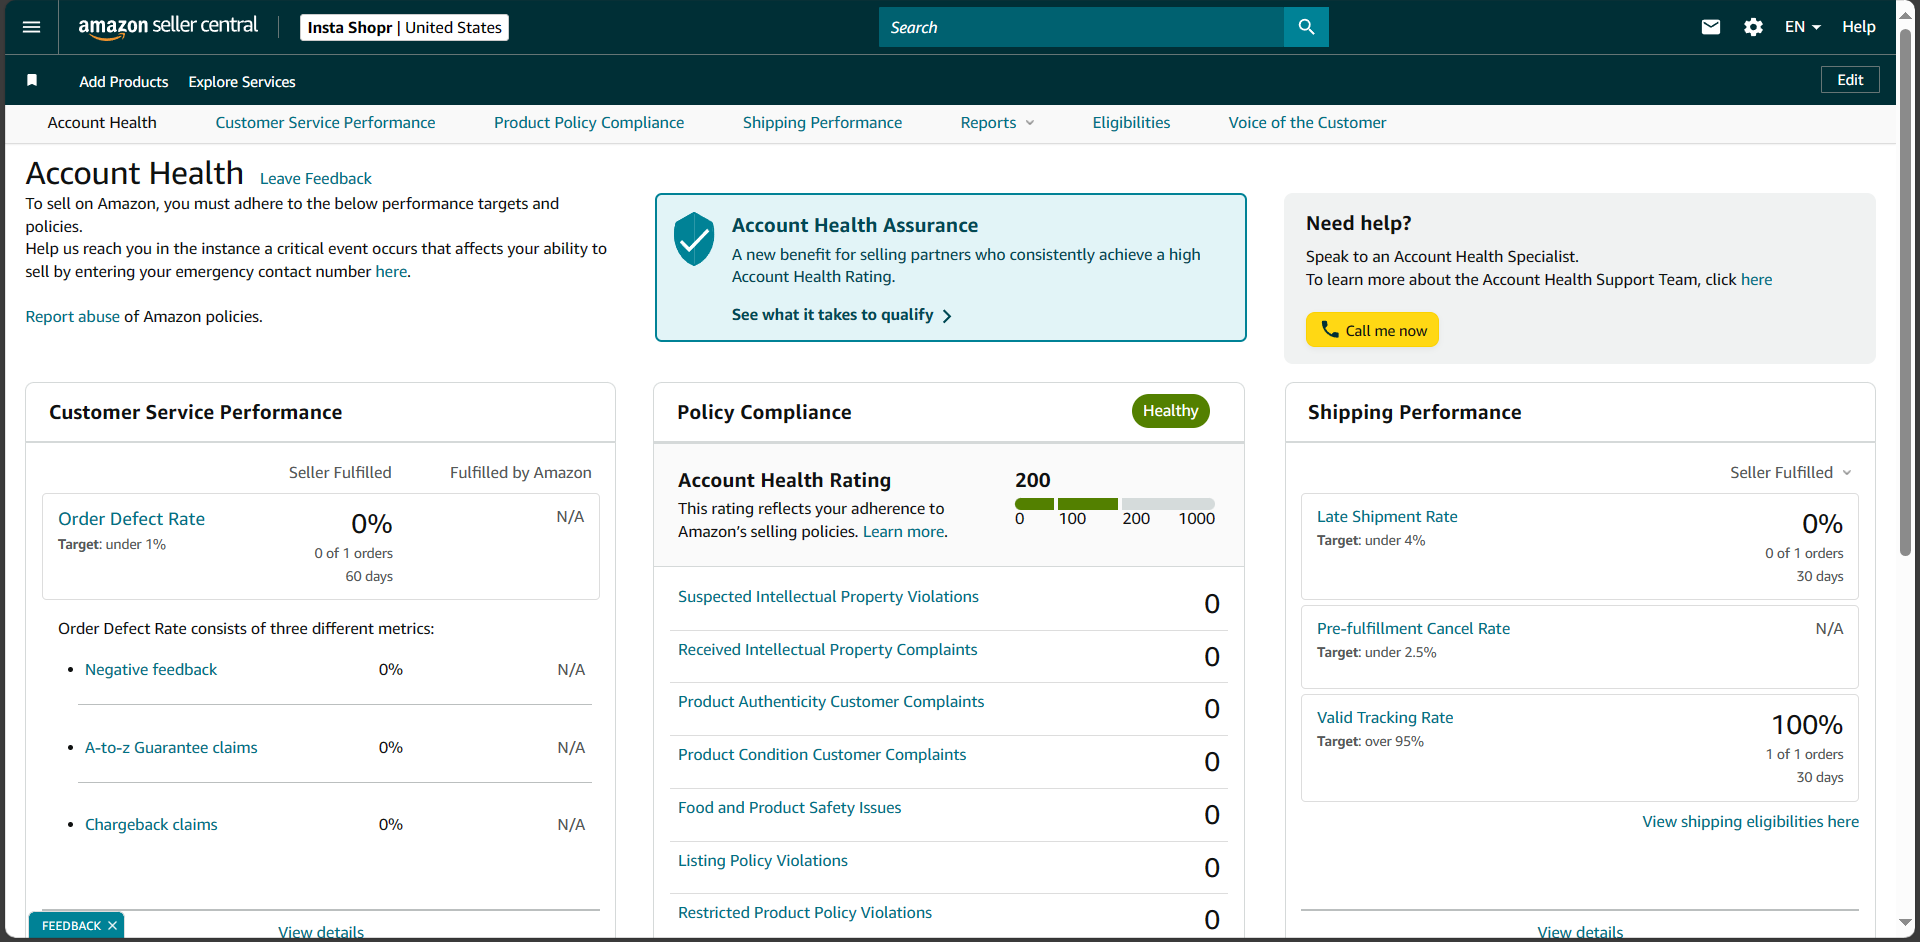The width and height of the screenshot is (1920, 942).
Task: Click the Account Health Assurance shield icon
Action: point(694,239)
